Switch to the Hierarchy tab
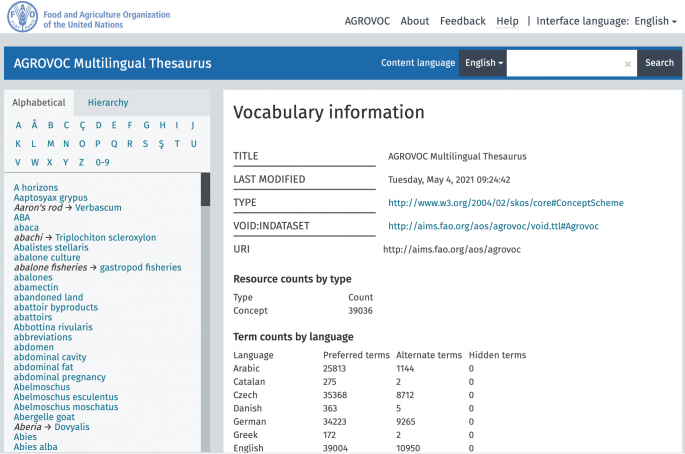 coord(108,103)
